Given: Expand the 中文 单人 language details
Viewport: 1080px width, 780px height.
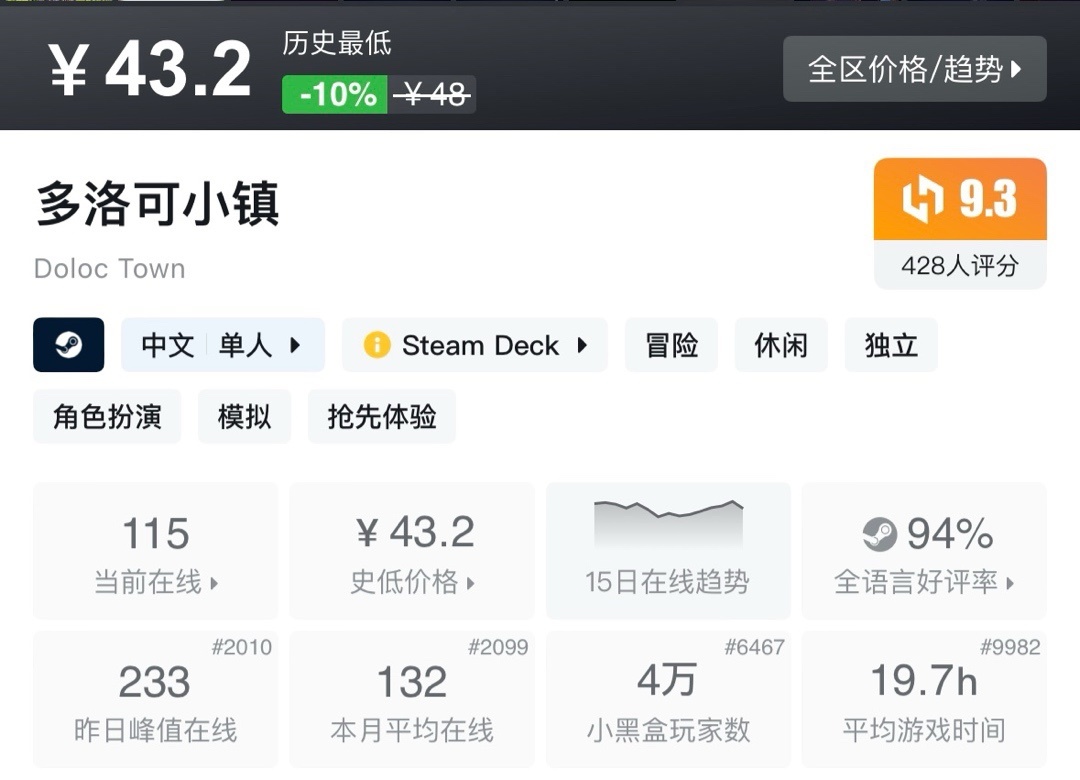Looking at the screenshot, I should click(222, 345).
